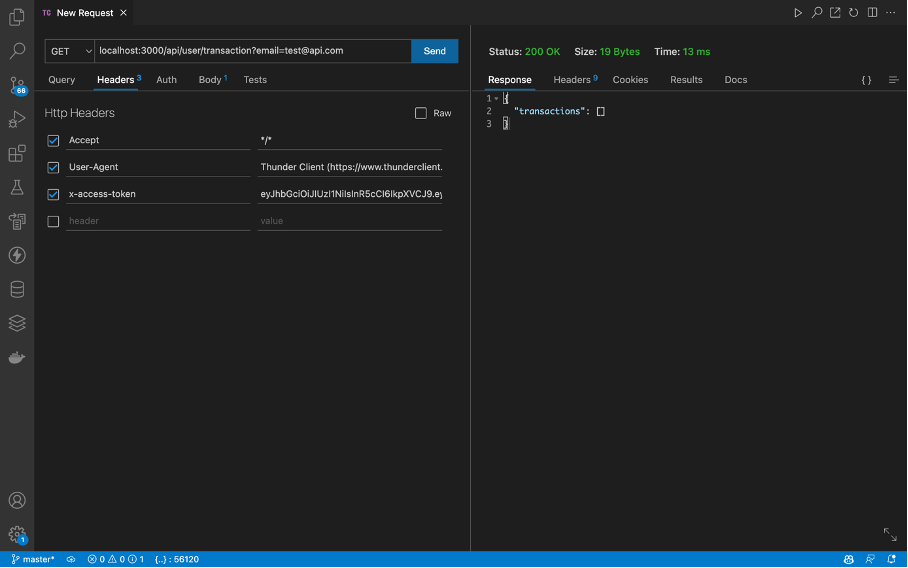Click the curly braces format icon
The image size is (908, 568).
tap(866, 80)
